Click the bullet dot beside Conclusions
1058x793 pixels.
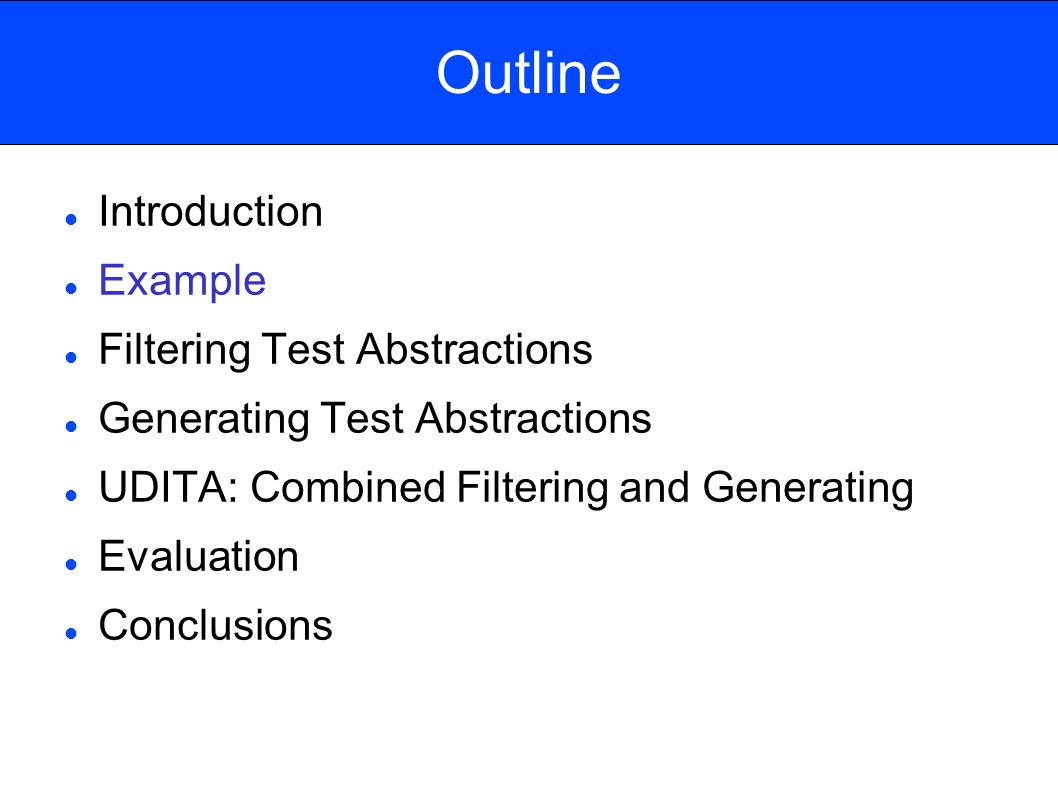(72, 633)
